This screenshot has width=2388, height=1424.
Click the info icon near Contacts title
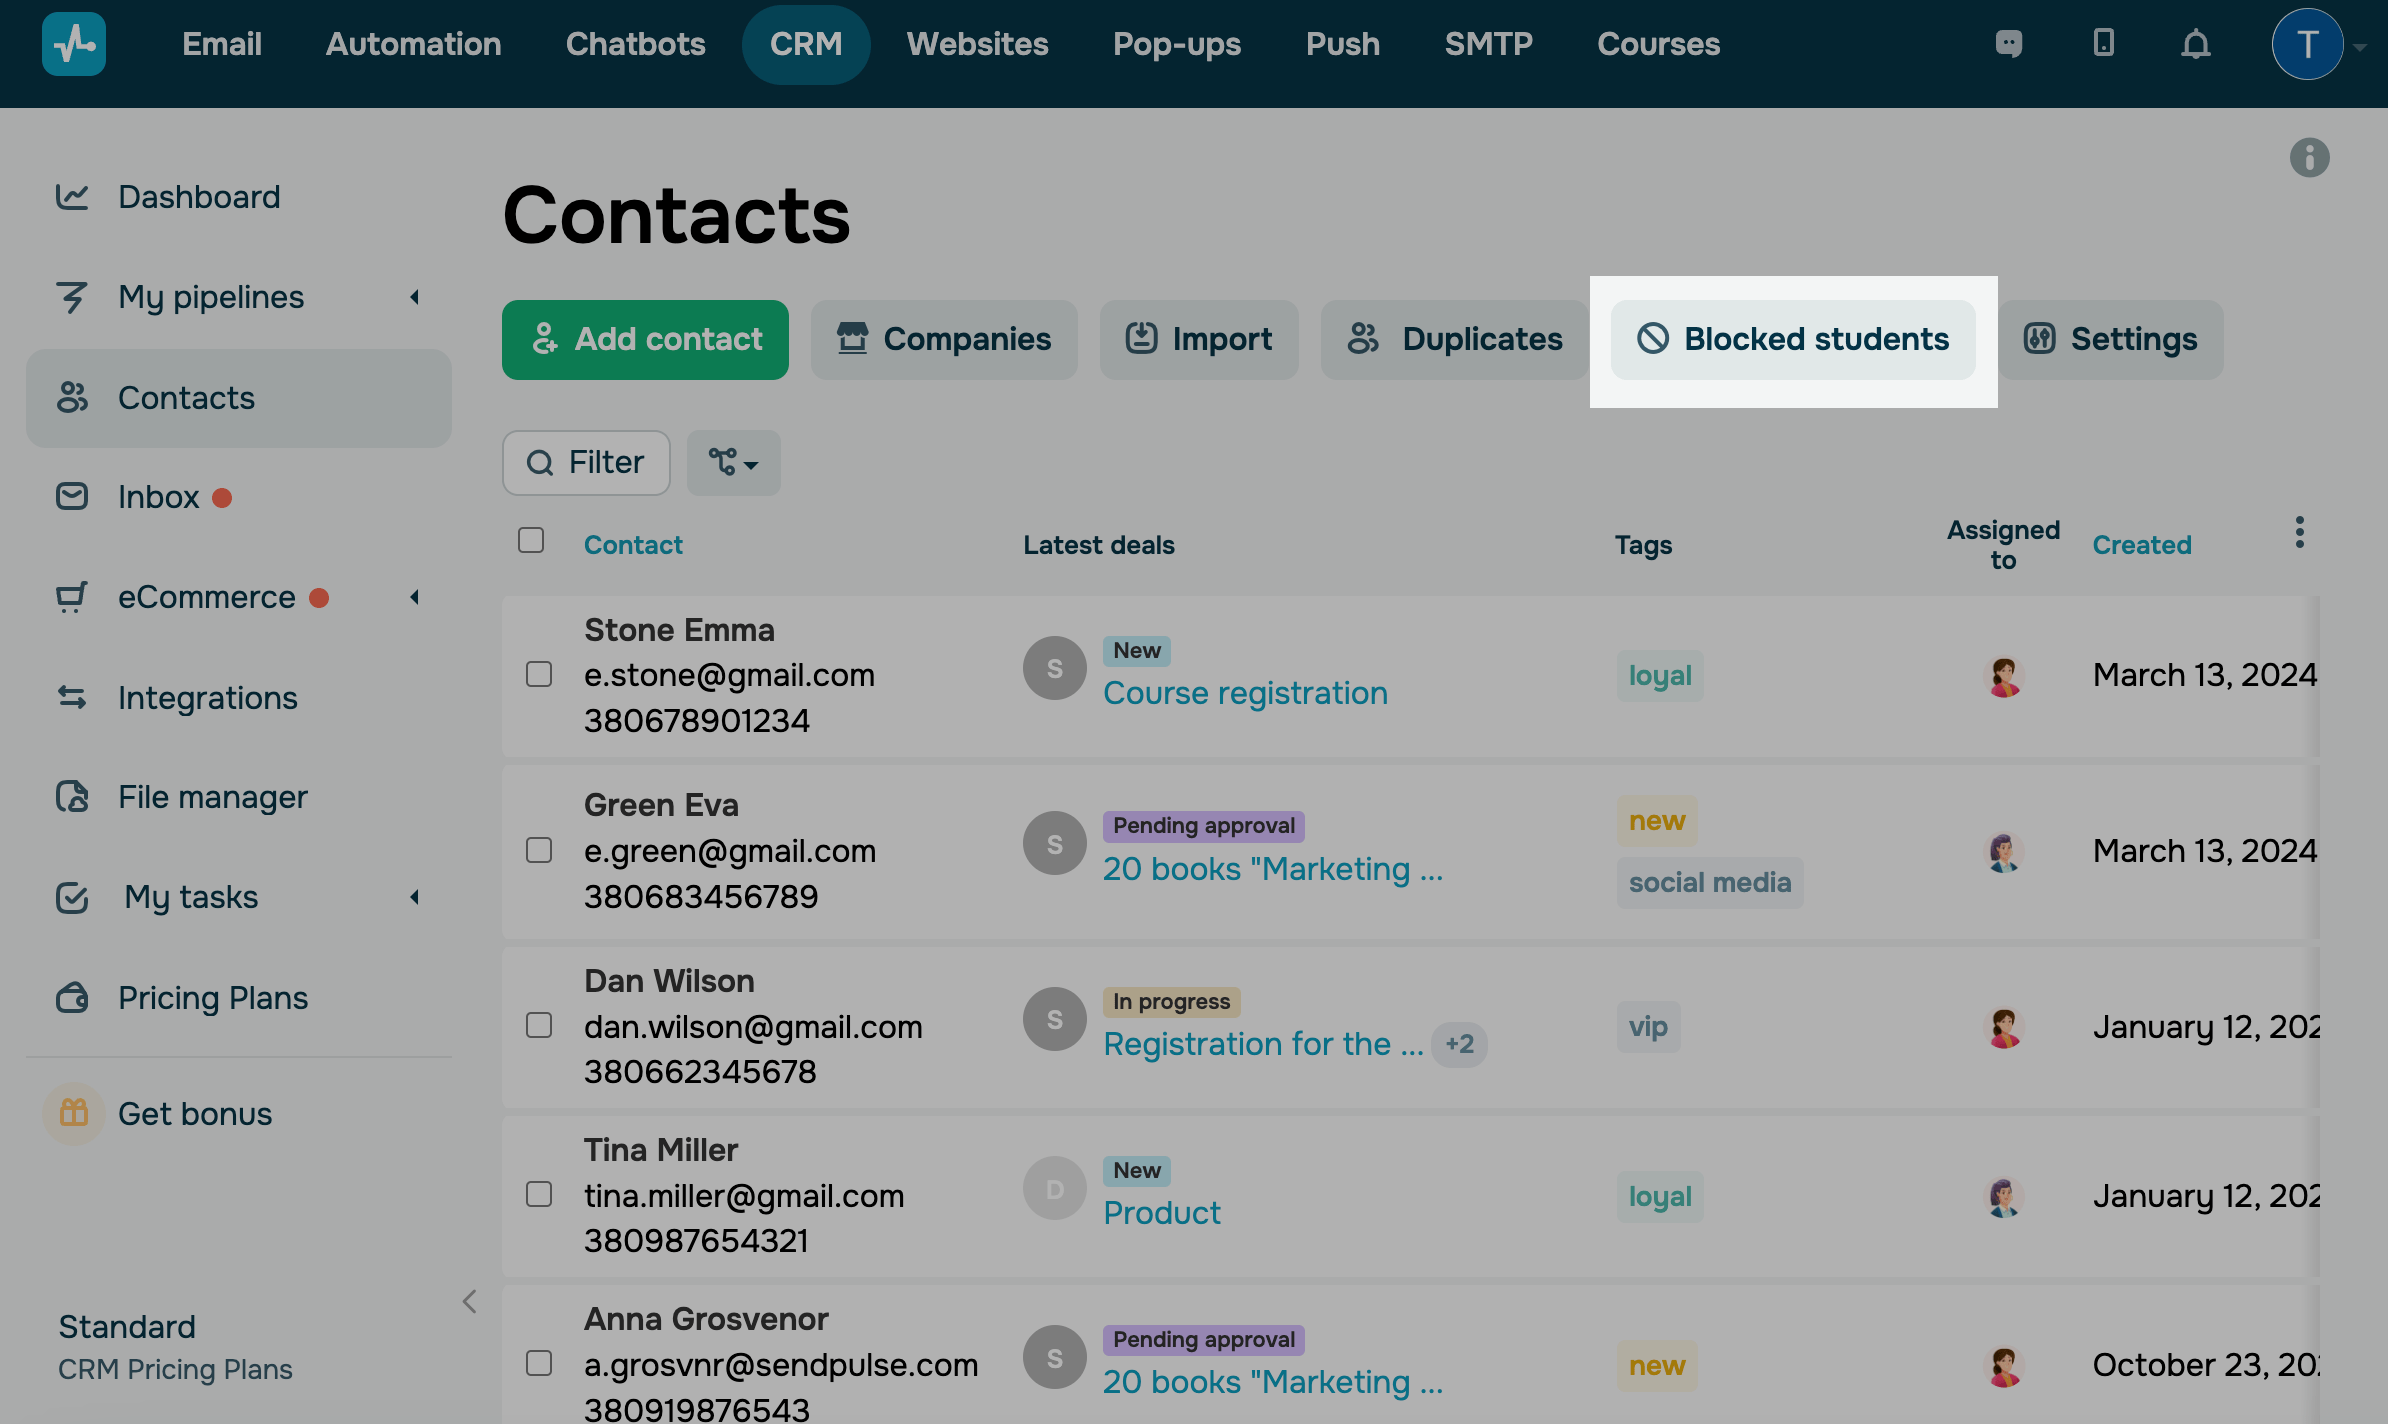(2309, 158)
